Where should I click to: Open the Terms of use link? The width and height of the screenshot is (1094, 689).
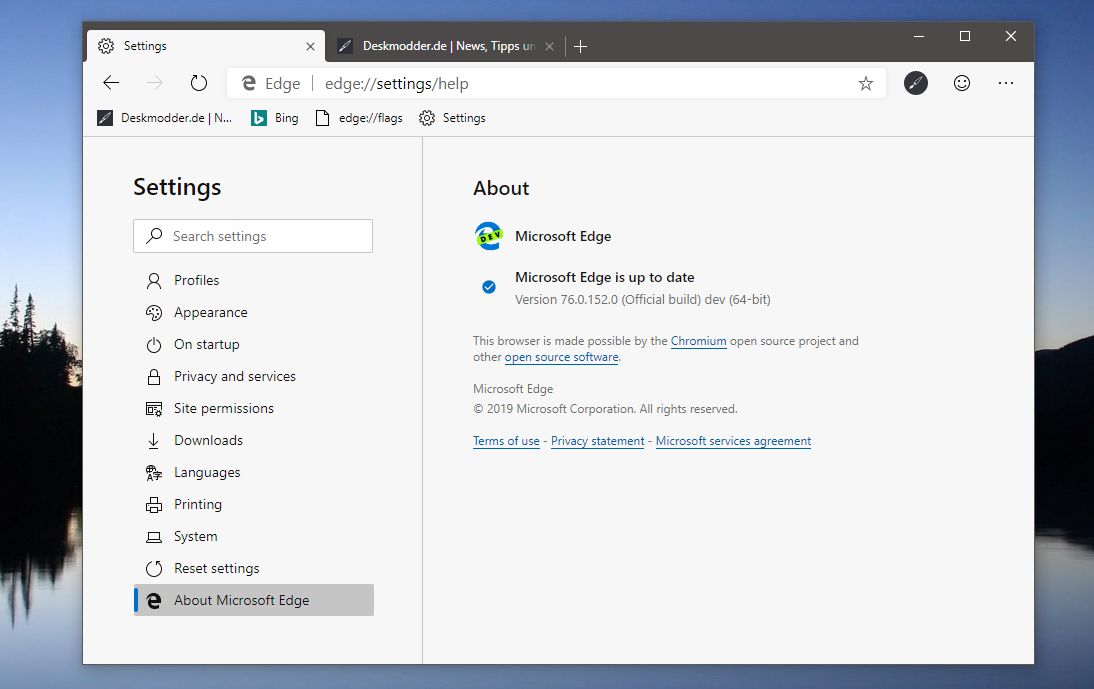coord(507,441)
